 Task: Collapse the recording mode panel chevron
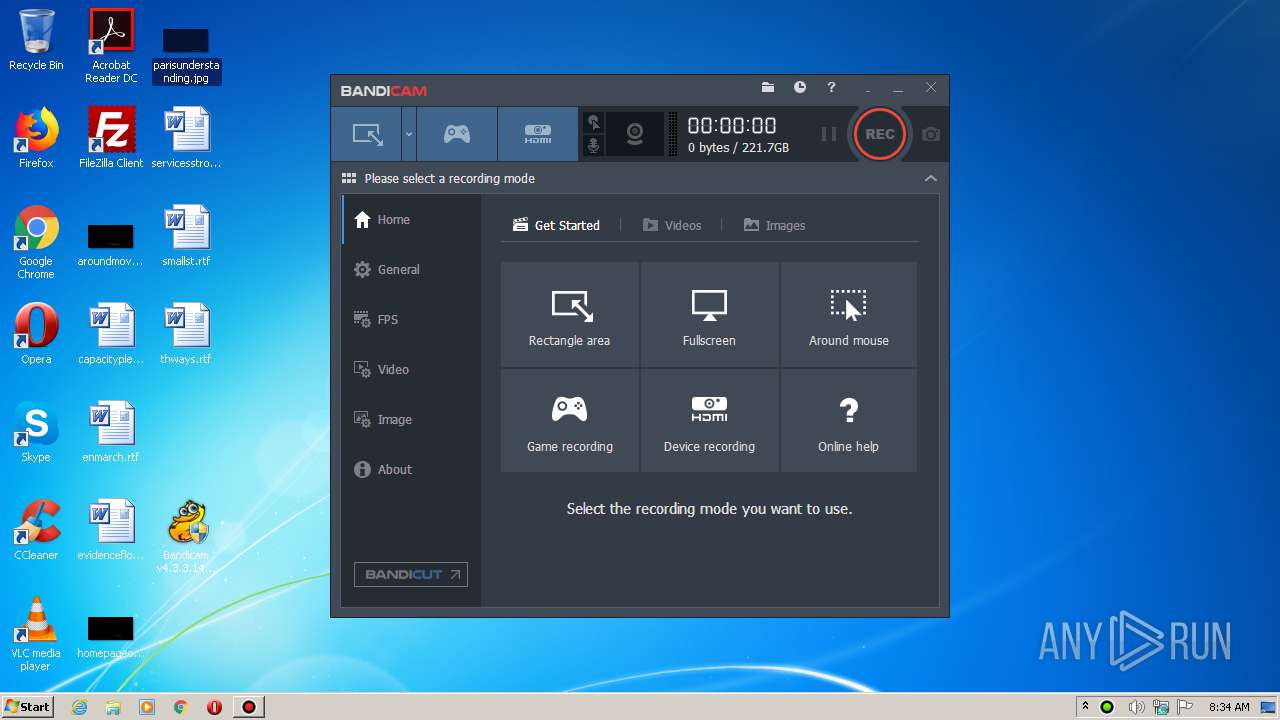click(x=931, y=178)
